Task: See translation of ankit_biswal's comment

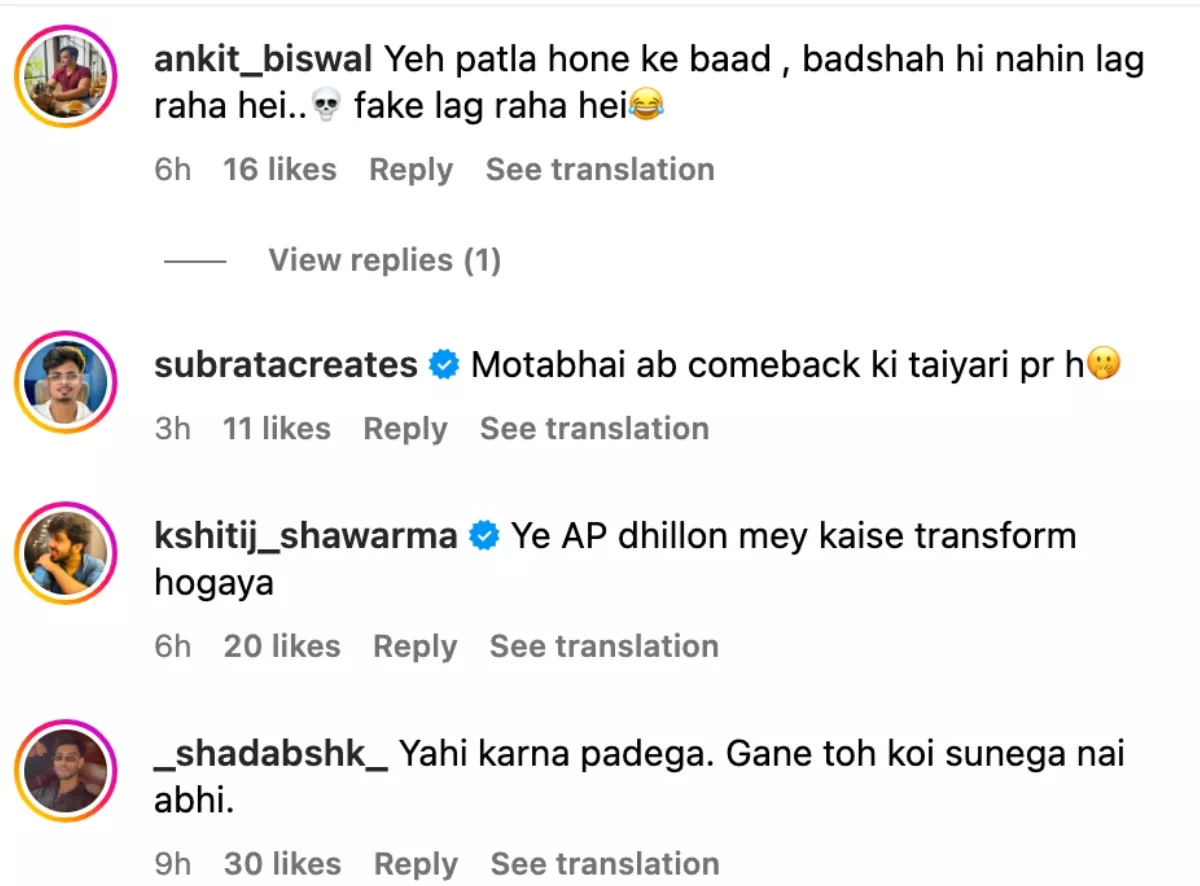Action: 600,170
